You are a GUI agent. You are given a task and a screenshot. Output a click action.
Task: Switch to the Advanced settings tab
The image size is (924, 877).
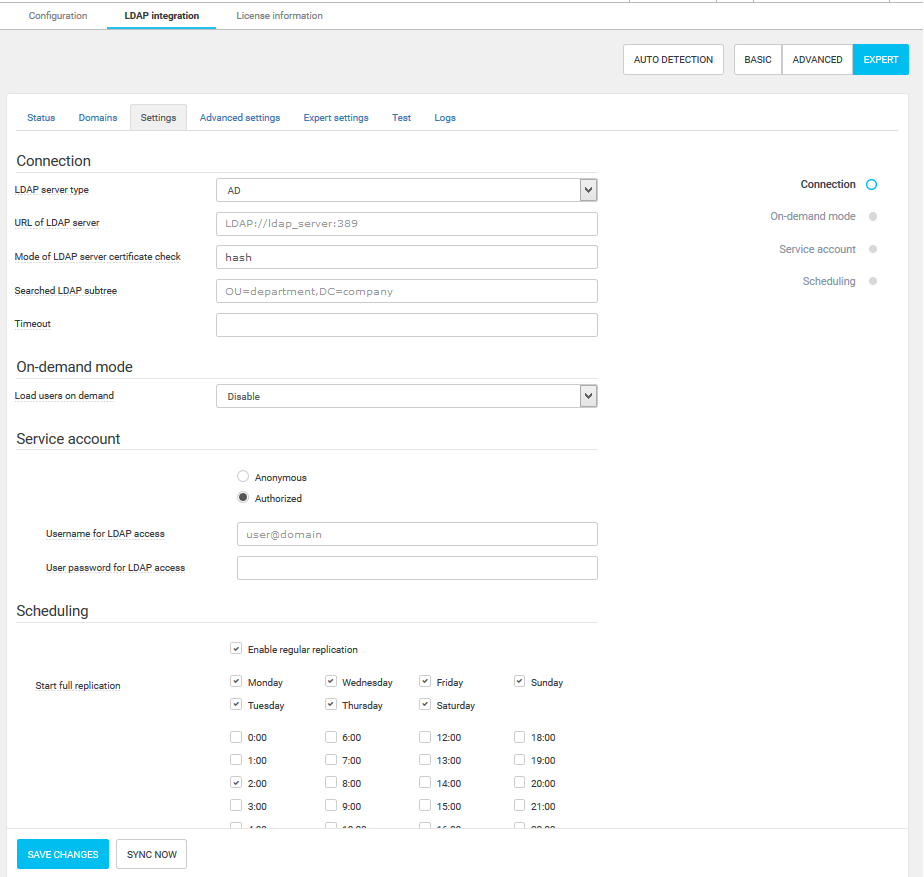(x=240, y=118)
